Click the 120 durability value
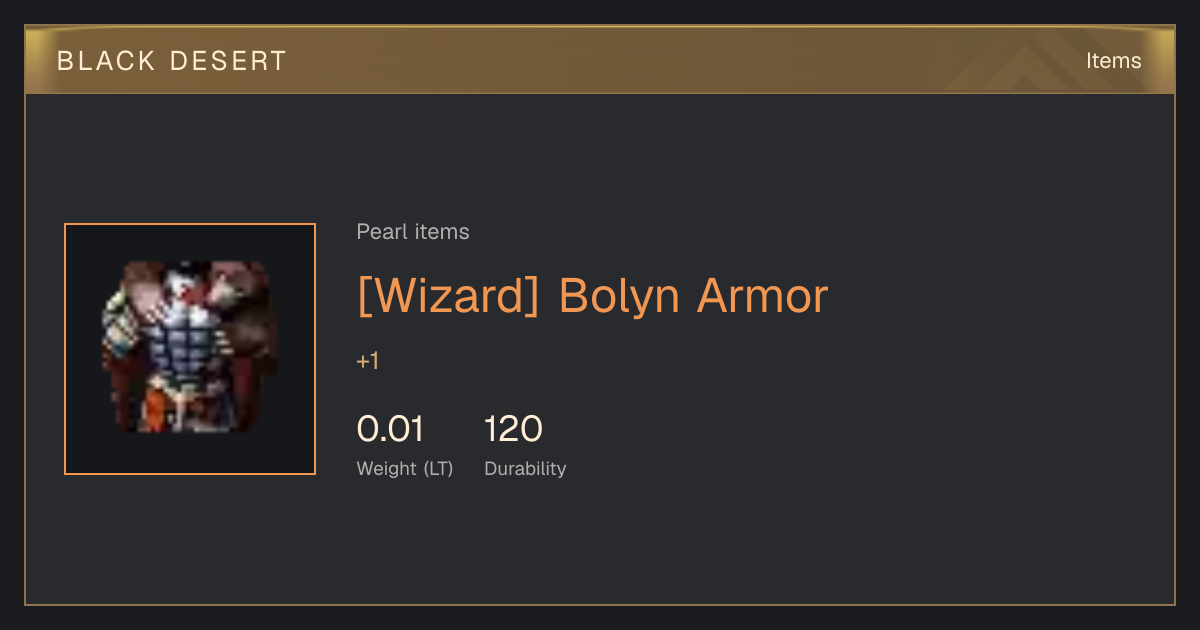 513,429
